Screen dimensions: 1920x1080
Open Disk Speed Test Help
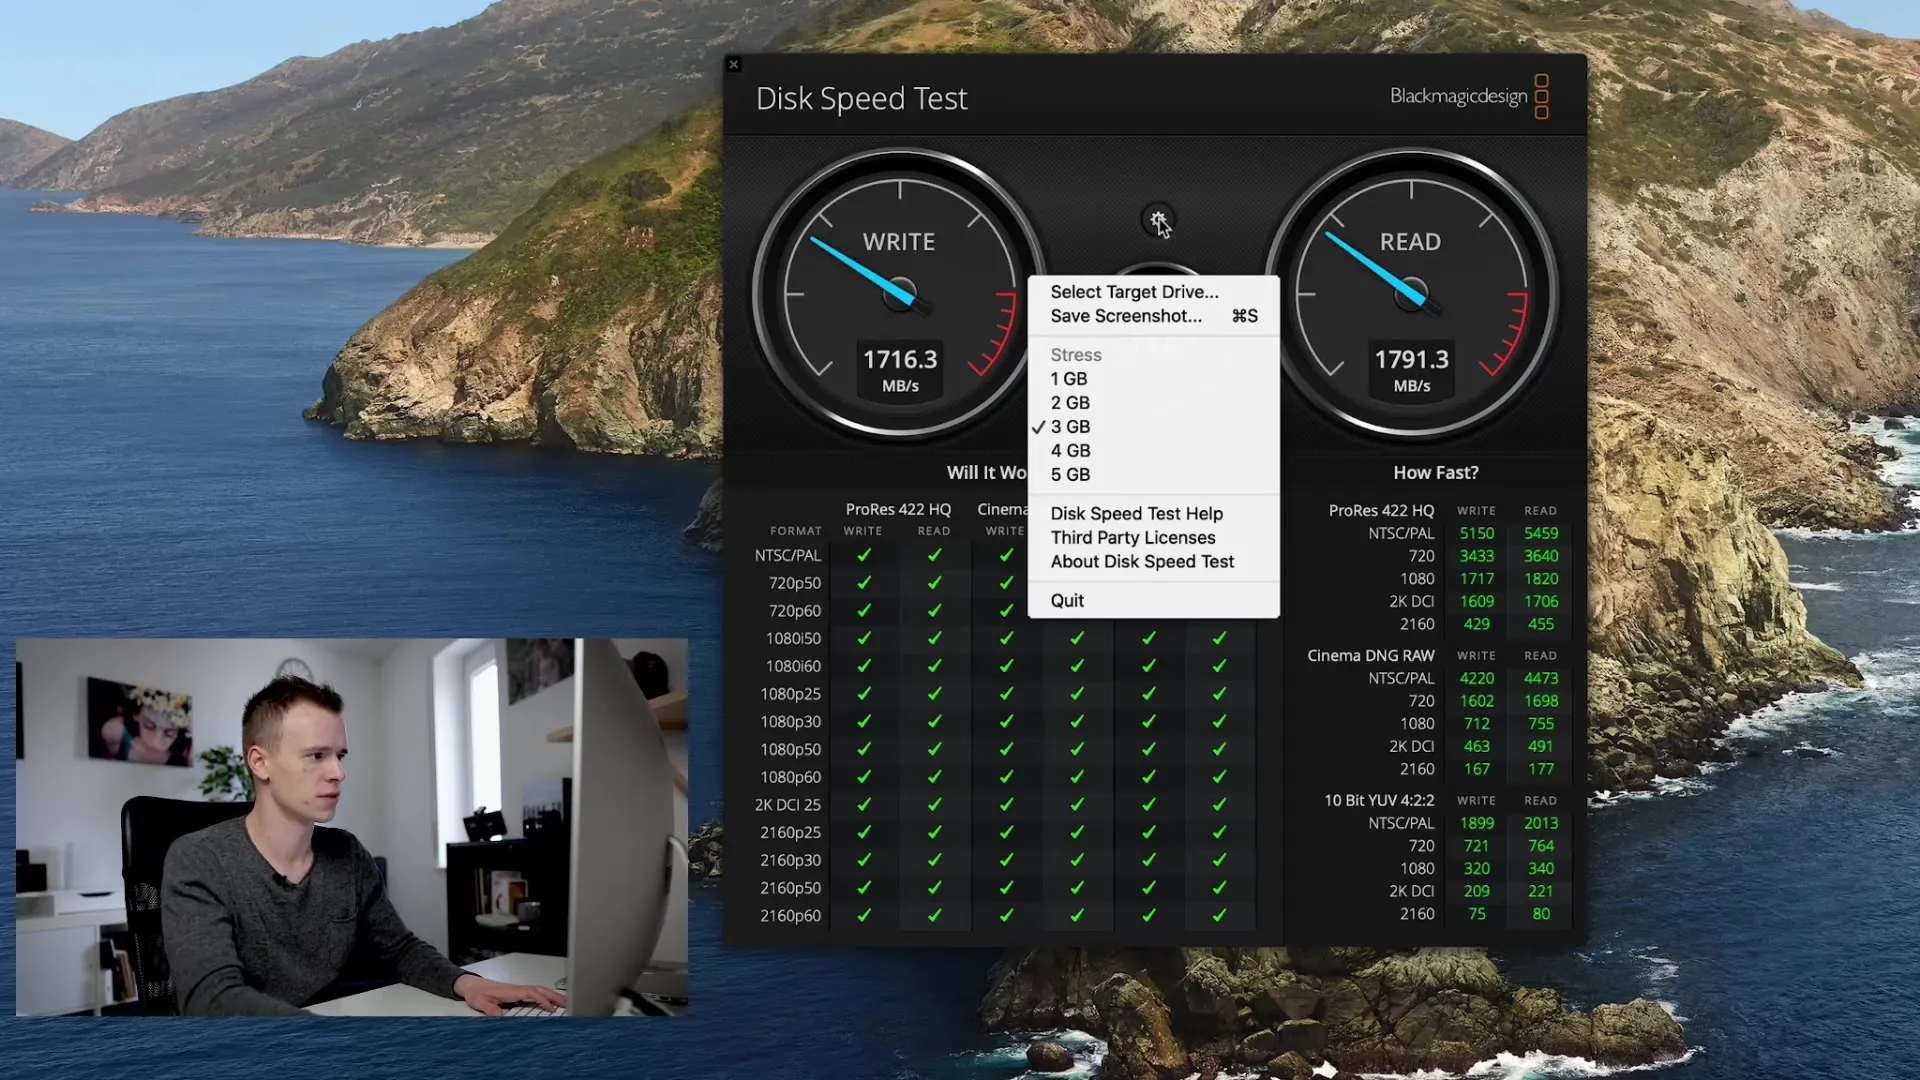1153,513
